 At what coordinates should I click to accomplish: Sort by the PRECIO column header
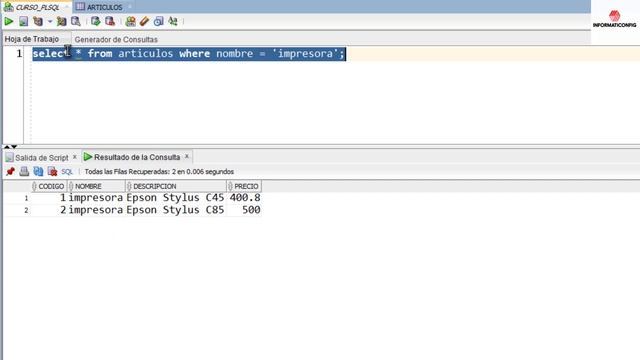[x=244, y=186]
